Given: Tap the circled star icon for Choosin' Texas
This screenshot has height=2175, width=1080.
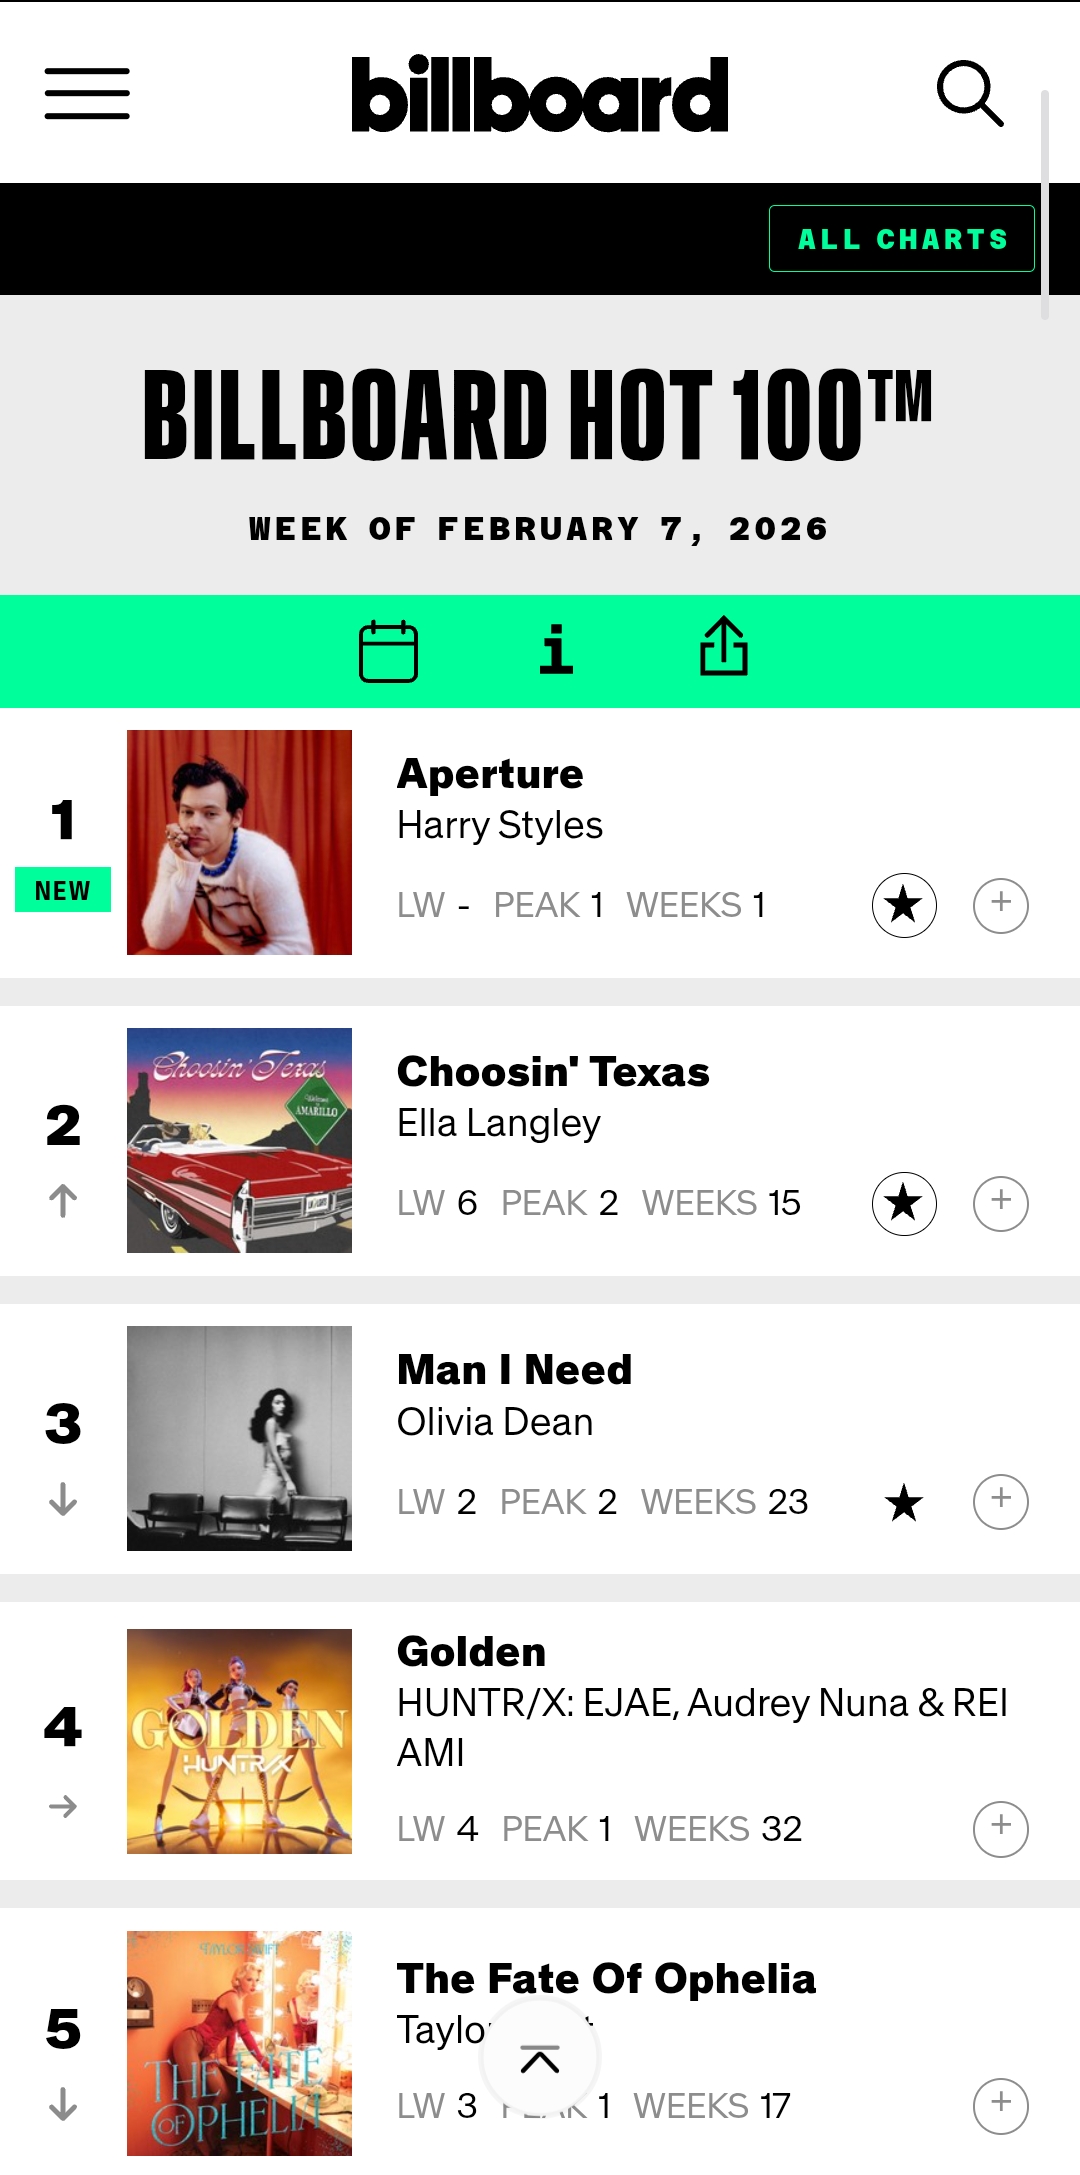Looking at the screenshot, I should point(904,1203).
